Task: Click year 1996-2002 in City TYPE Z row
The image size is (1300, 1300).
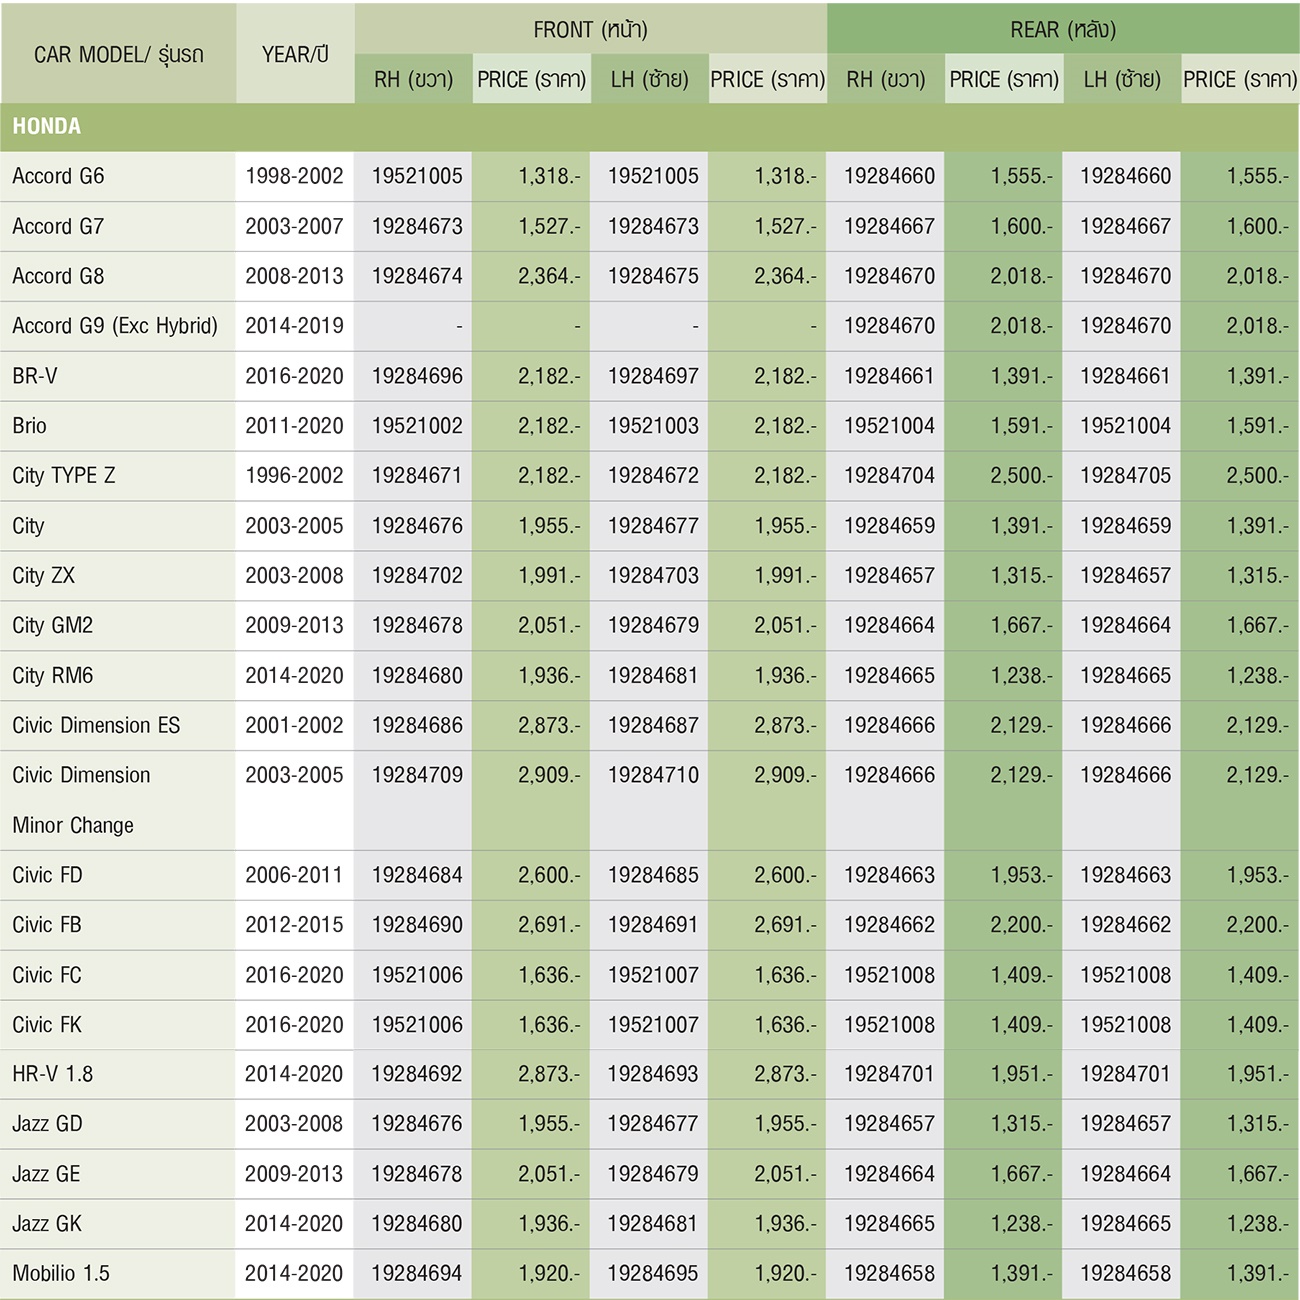Action: point(294,476)
